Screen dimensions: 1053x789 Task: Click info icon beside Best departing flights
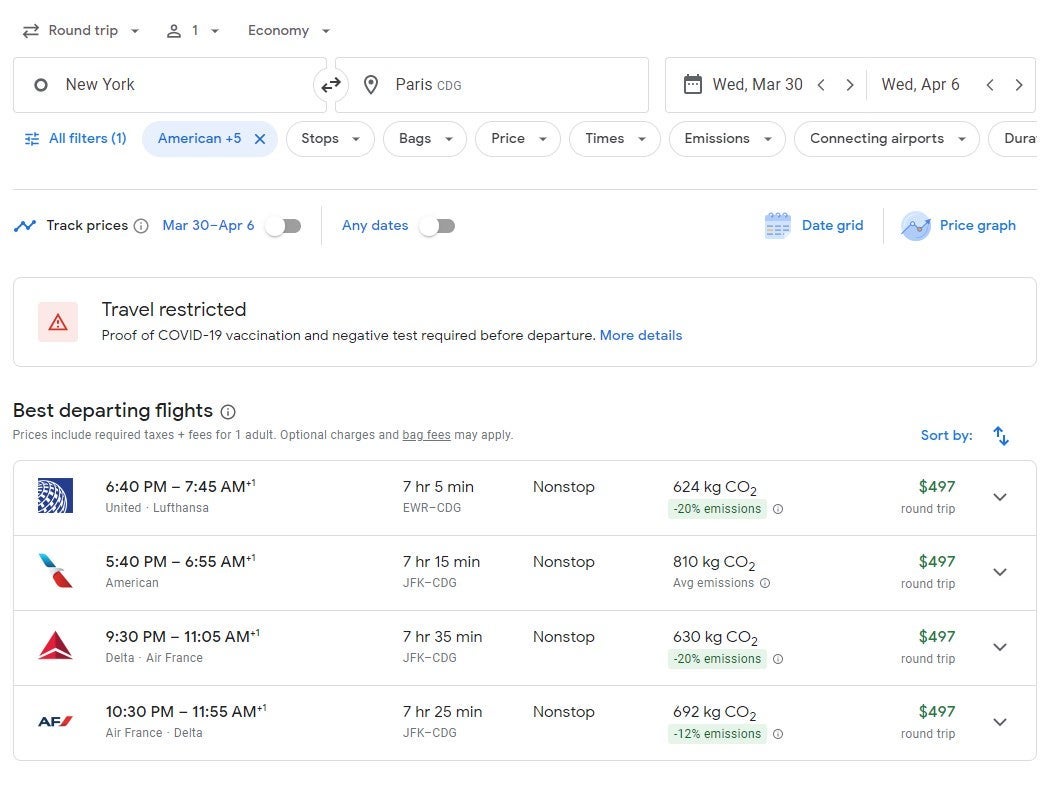point(228,412)
